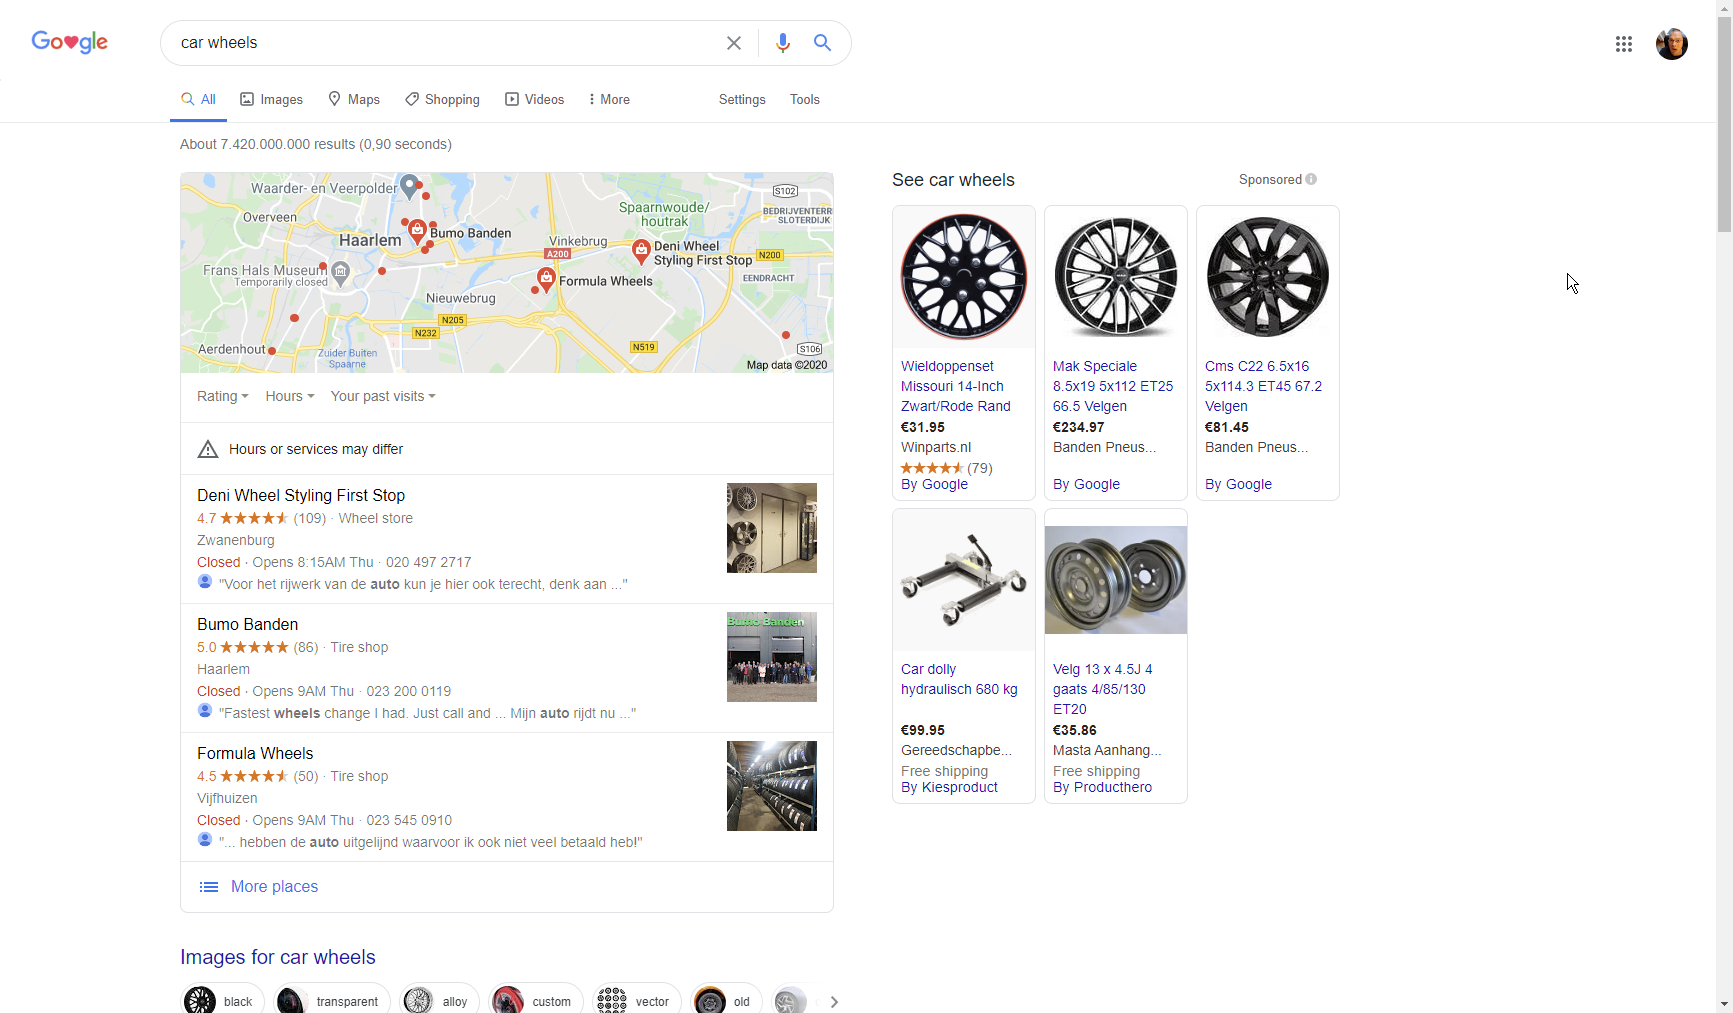The height and width of the screenshot is (1013, 1733).
Task: Open the Rating filter dropdown
Action: click(222, 397)
